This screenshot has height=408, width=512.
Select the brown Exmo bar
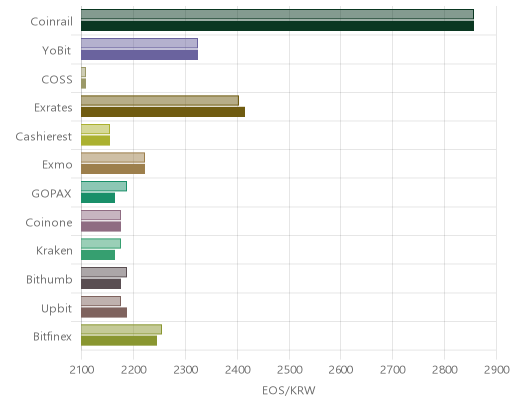(113, 169)
